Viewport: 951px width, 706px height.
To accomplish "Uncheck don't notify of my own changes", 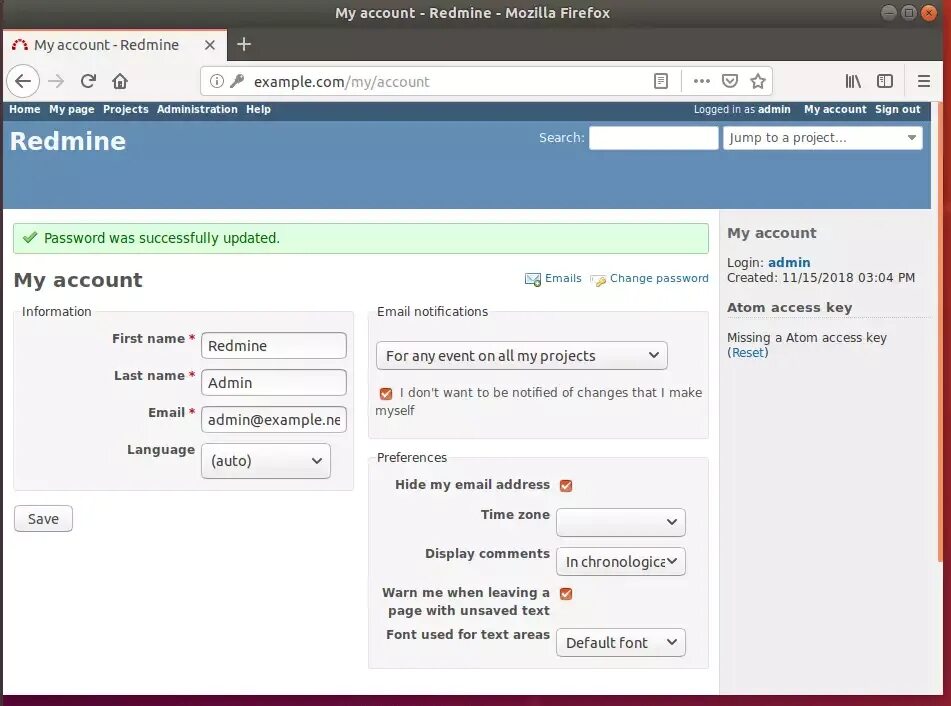I will coord(386,394).
